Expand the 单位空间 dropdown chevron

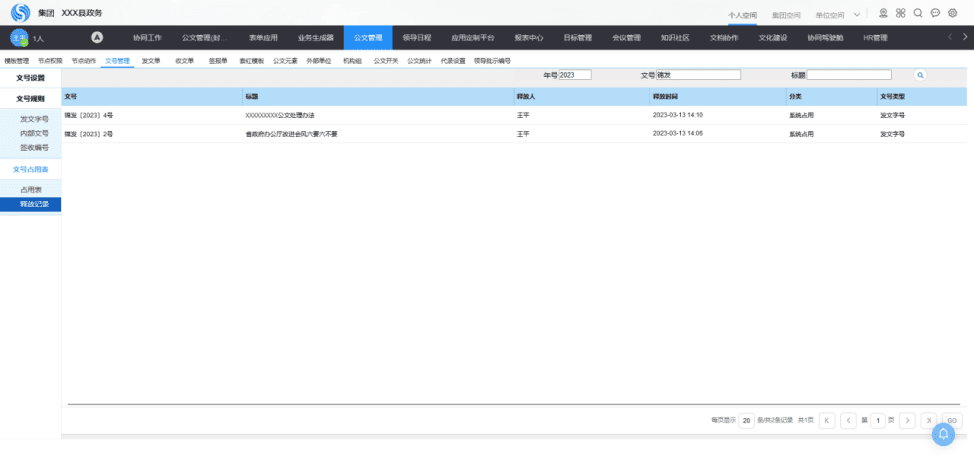(x=857, y=14)
